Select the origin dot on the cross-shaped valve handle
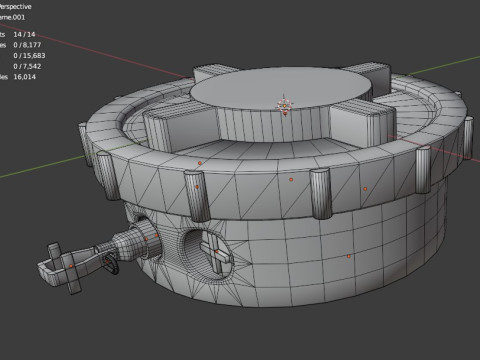This screenshot has width=480, height=360. pyautogui.click(x=71, y=266)
